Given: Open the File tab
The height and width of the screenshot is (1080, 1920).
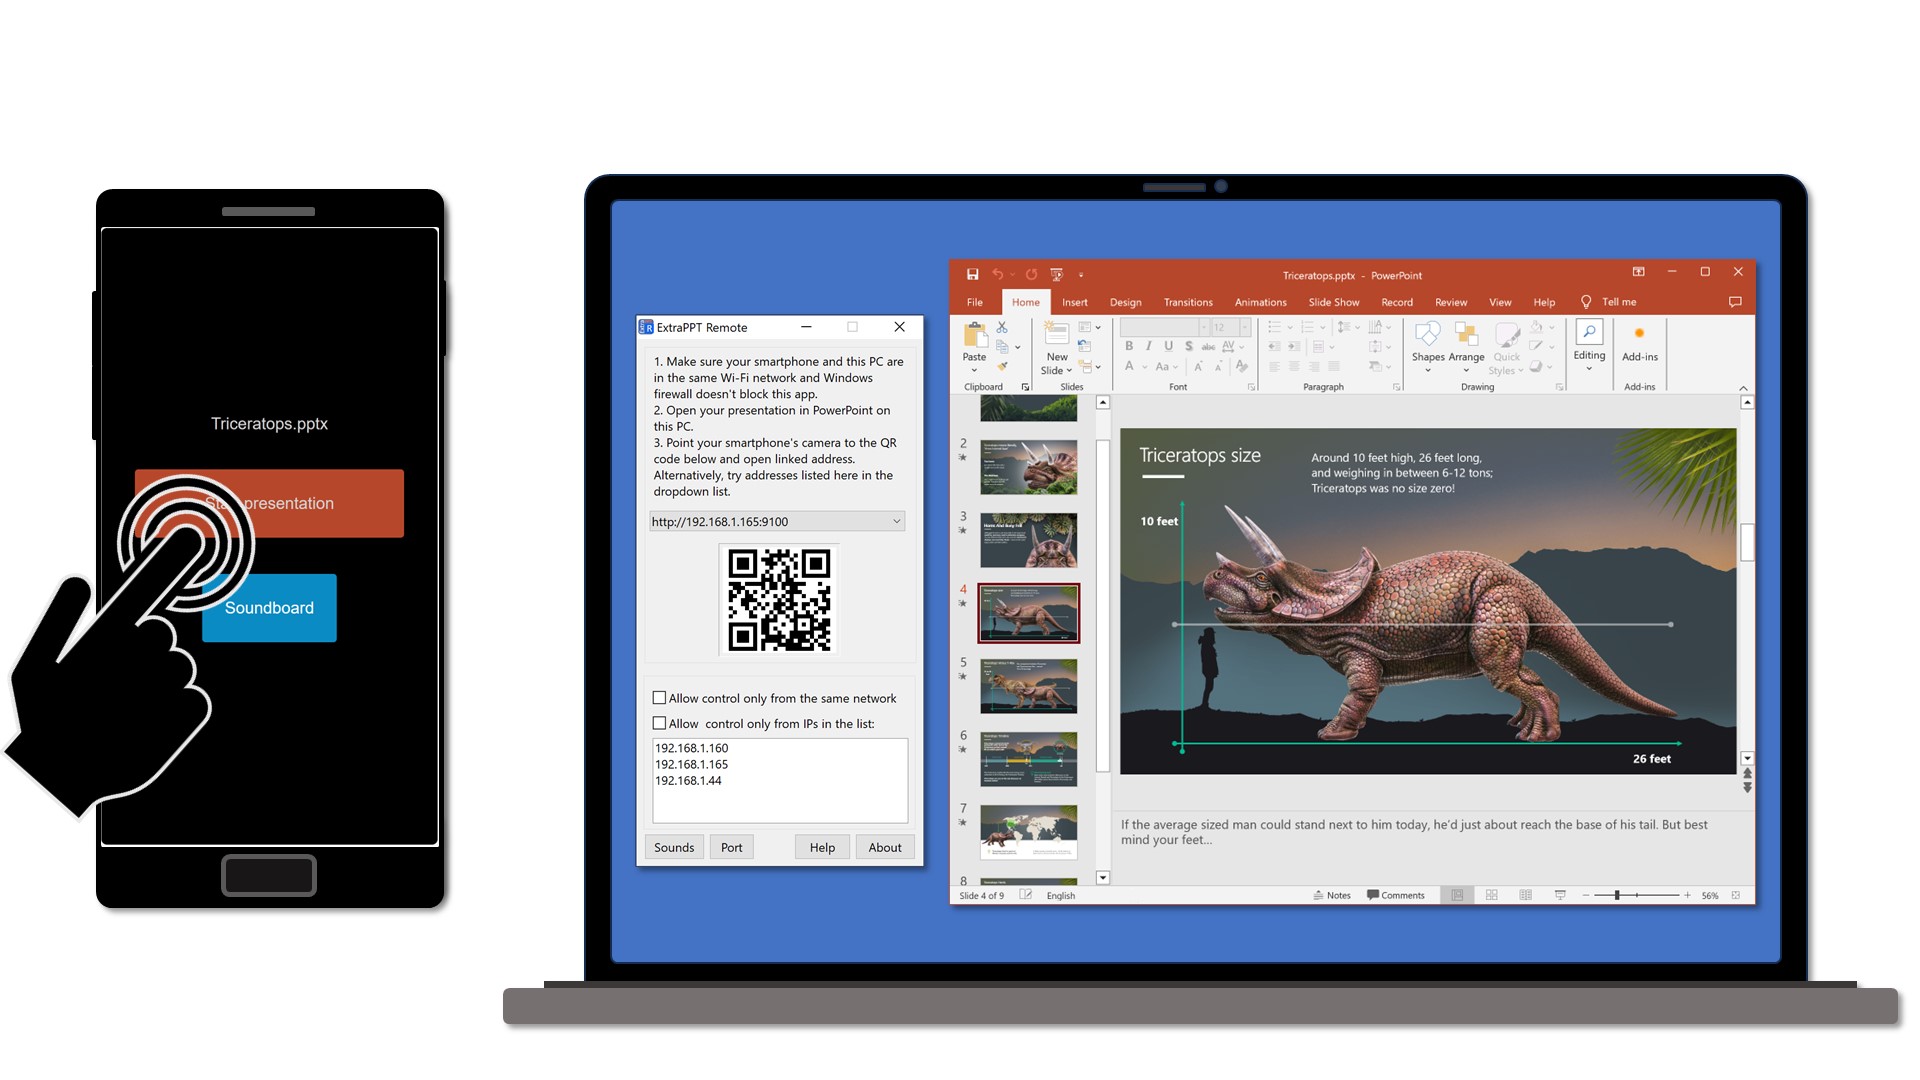Looking at the screenshot, I should pyautogui.click(x=975, y=302).
